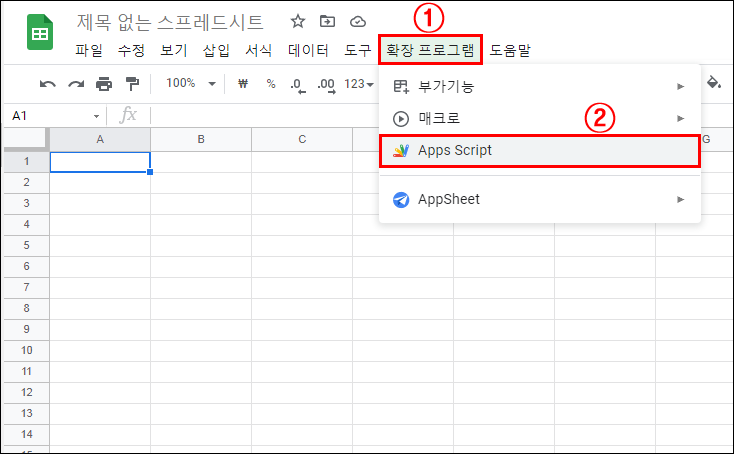Open the 123 number format dropdown
The width and height of the screenshot is (734, 454).
(x=358, y=84)
